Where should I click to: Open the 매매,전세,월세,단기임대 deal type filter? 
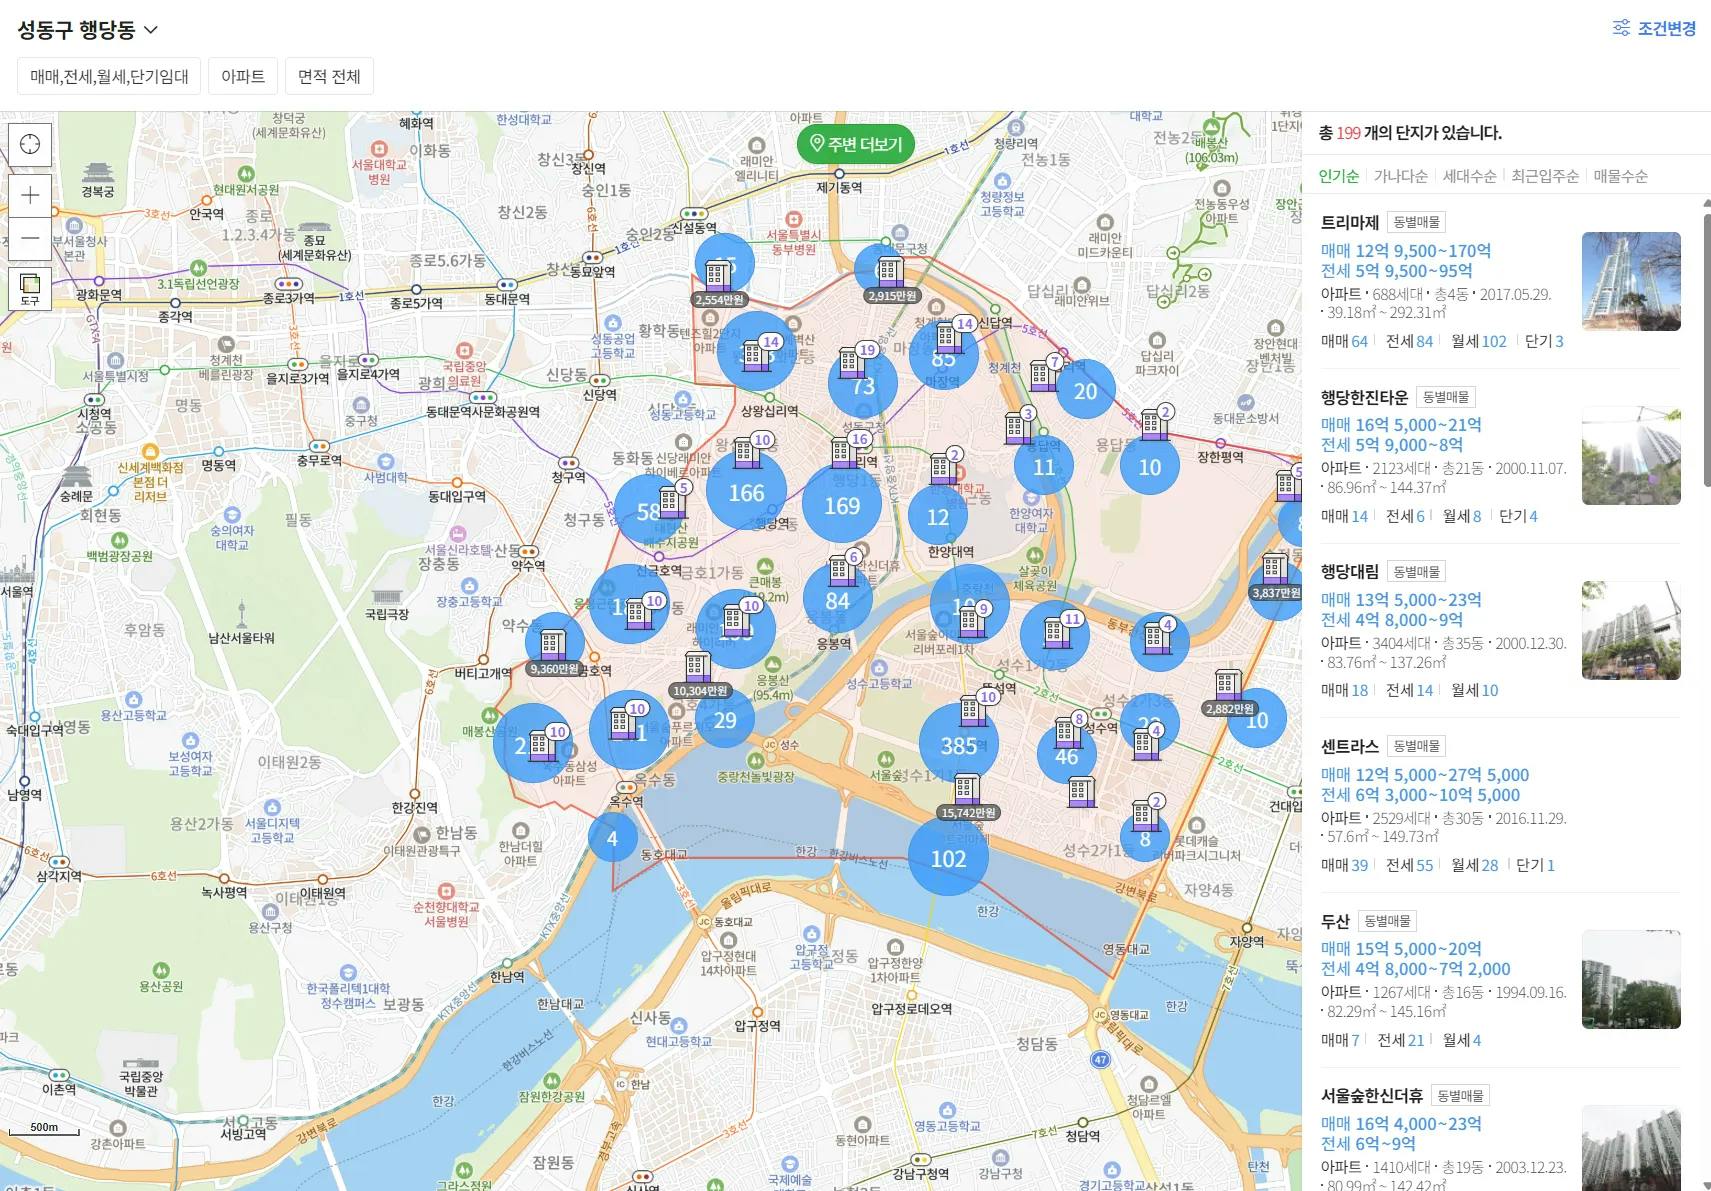pos(109,76)
